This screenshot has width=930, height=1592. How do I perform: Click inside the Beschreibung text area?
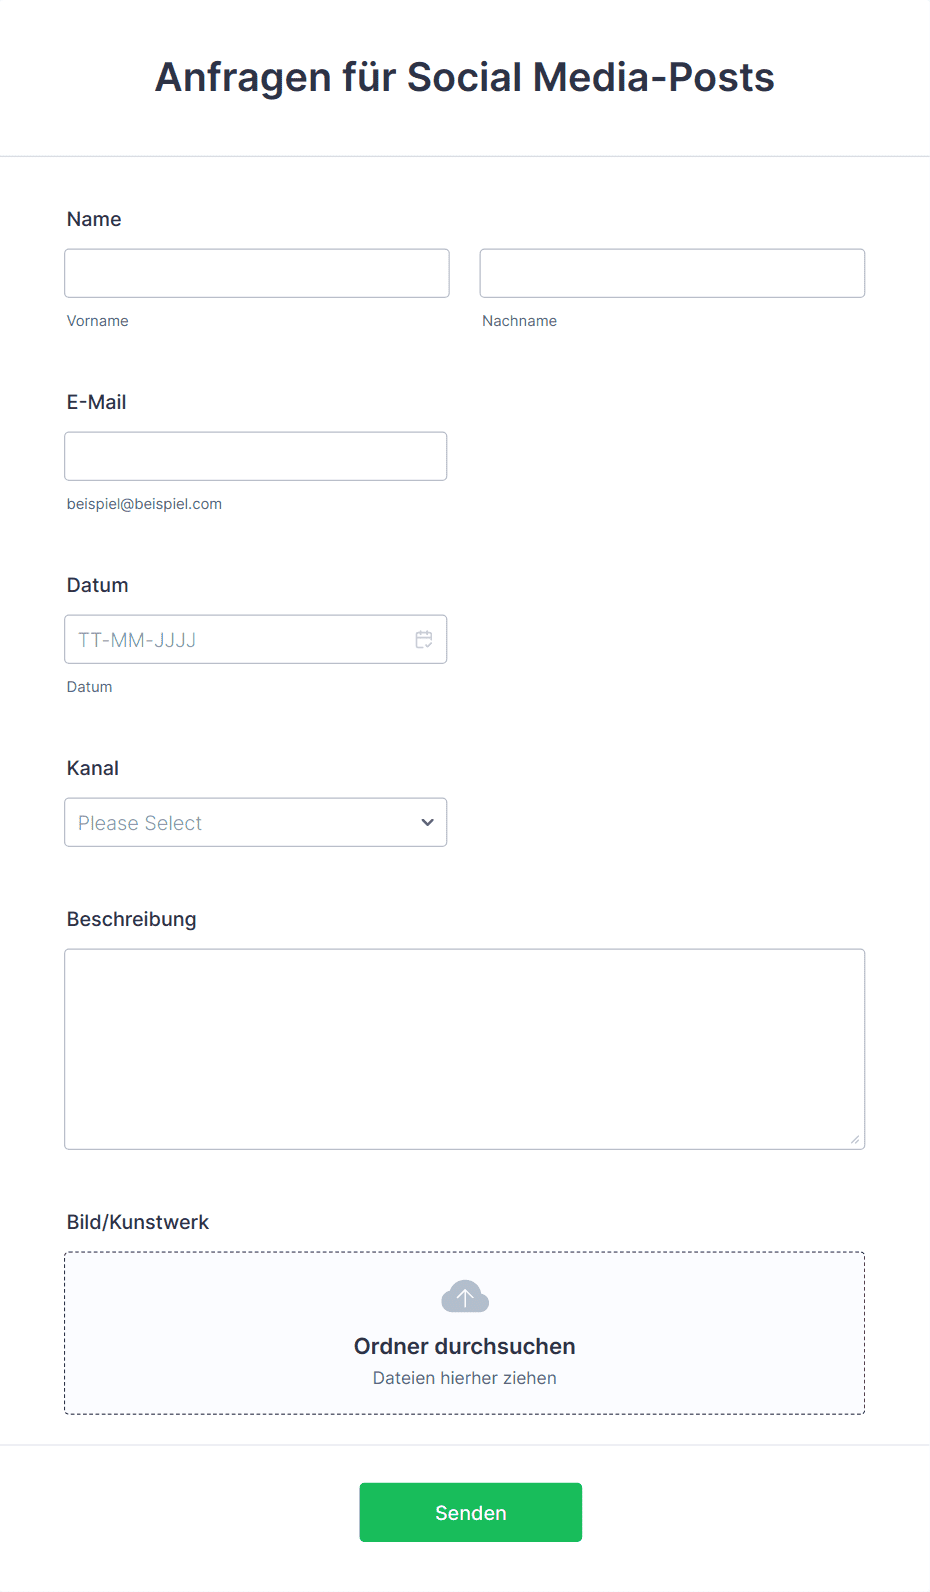[x=465, y=1049]
